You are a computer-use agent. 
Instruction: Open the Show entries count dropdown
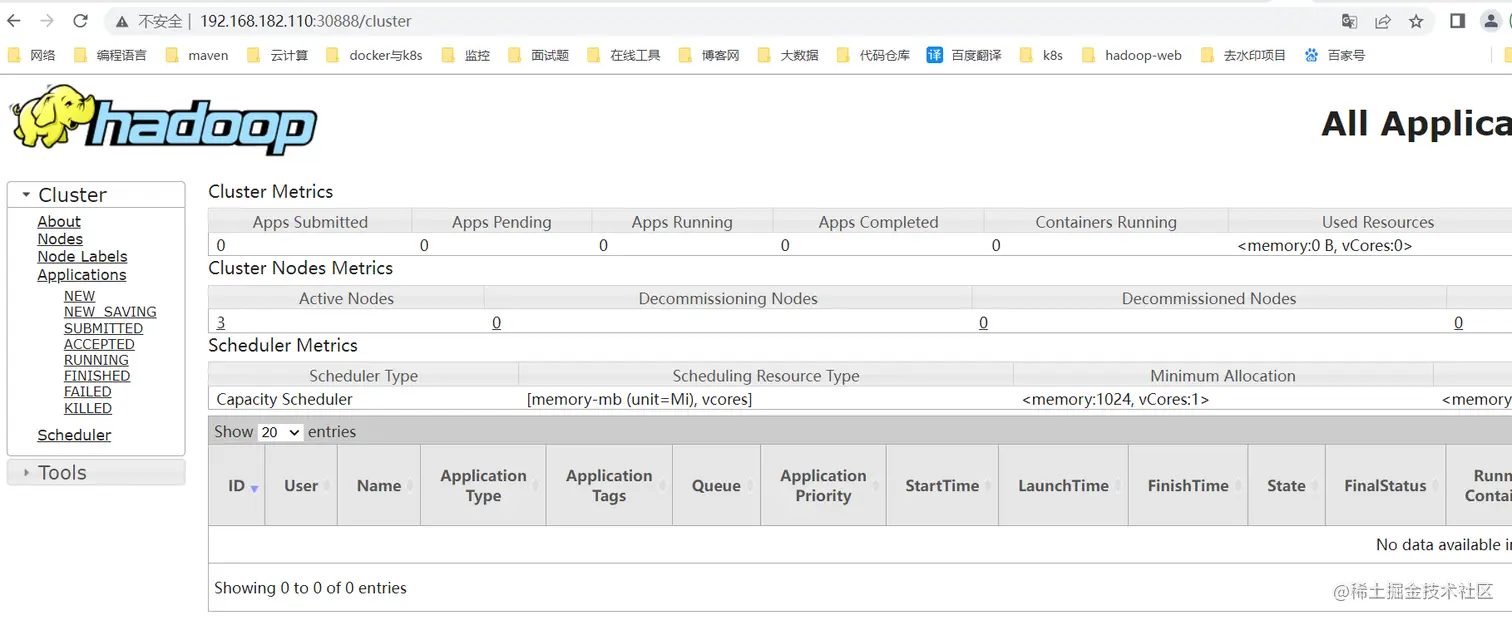pyautogui.click(x=280, y=432)
